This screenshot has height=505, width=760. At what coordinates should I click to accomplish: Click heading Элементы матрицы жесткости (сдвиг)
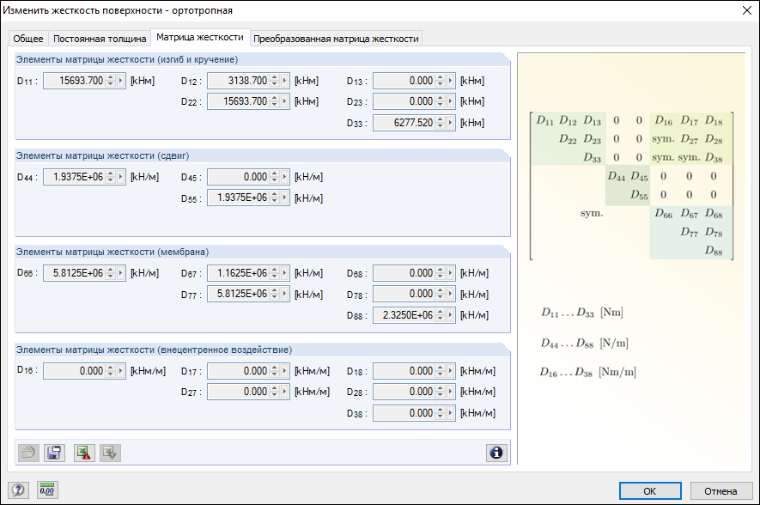pos(102,156)
